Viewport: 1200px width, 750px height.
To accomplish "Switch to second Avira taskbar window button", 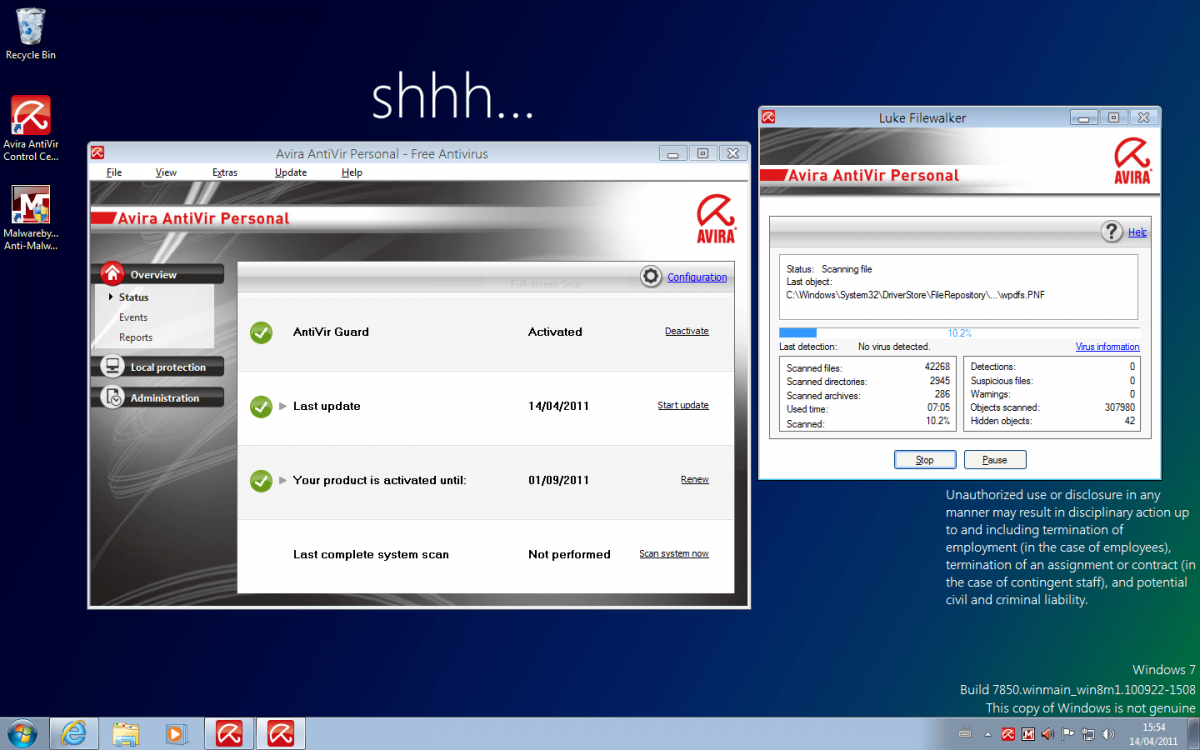I will 281,733.
